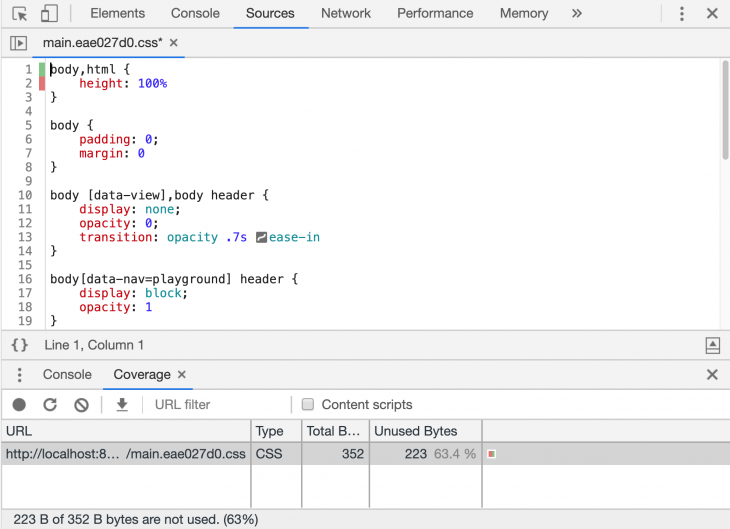Start recording coverage with the record button
730x529 pixels.
pos(19,405)
